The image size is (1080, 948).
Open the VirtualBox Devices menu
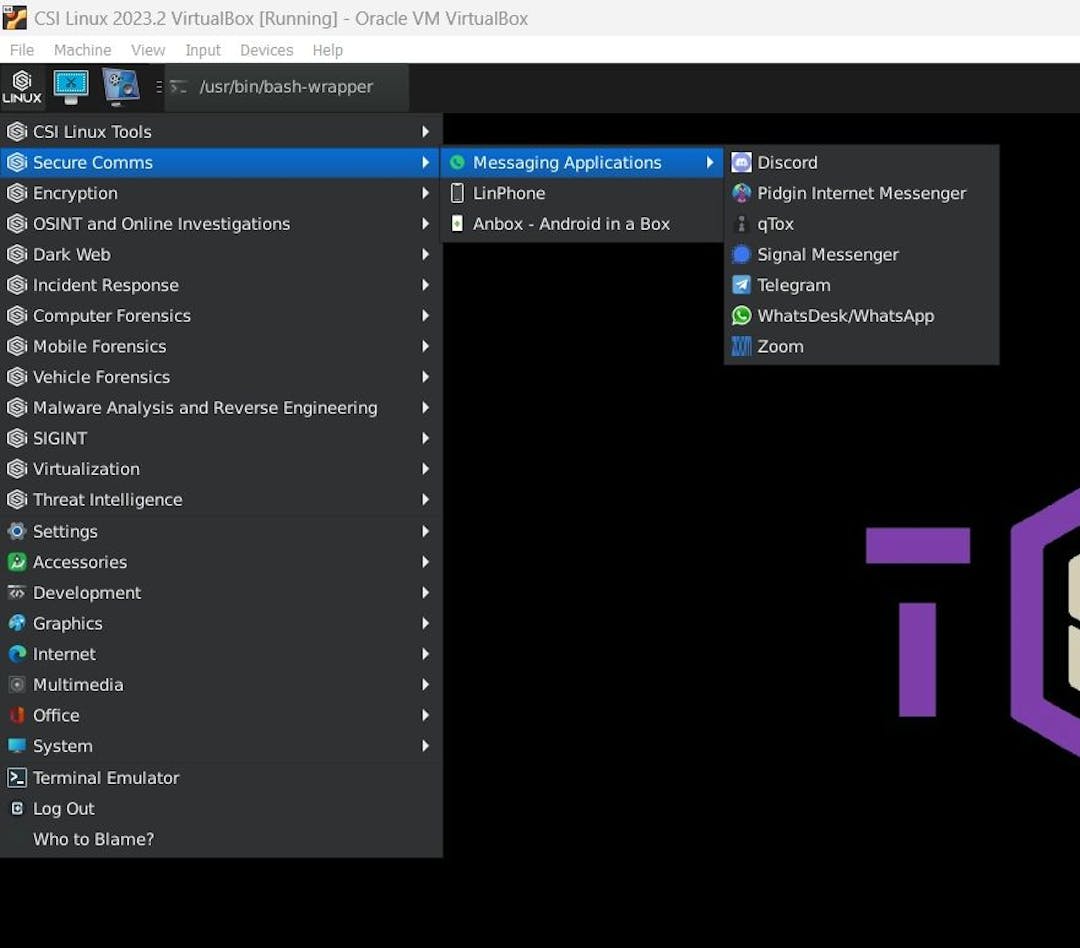tap(266, 50)
